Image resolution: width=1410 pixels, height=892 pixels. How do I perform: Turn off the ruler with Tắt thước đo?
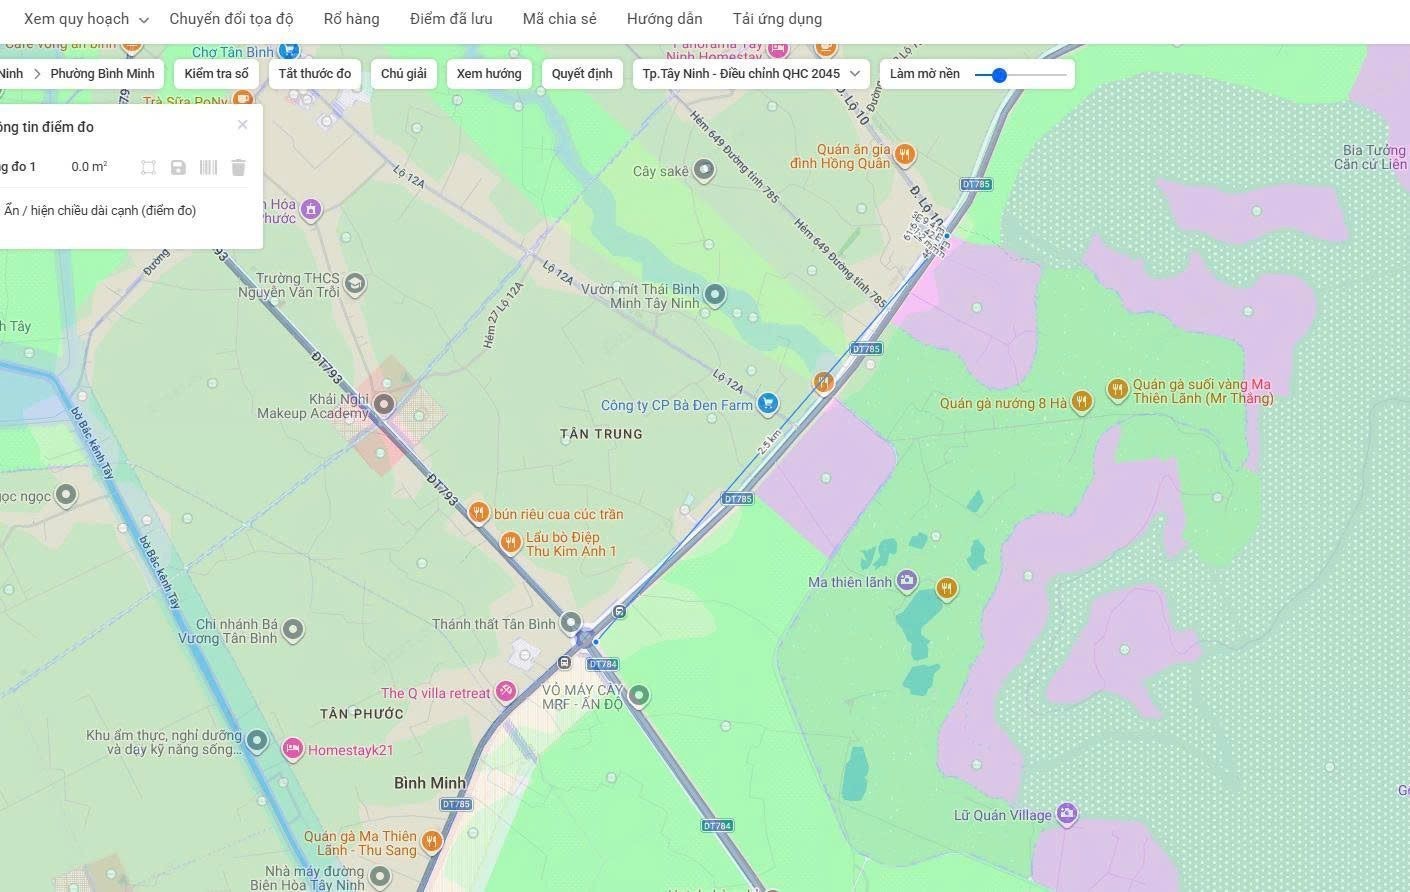point(315,74)
